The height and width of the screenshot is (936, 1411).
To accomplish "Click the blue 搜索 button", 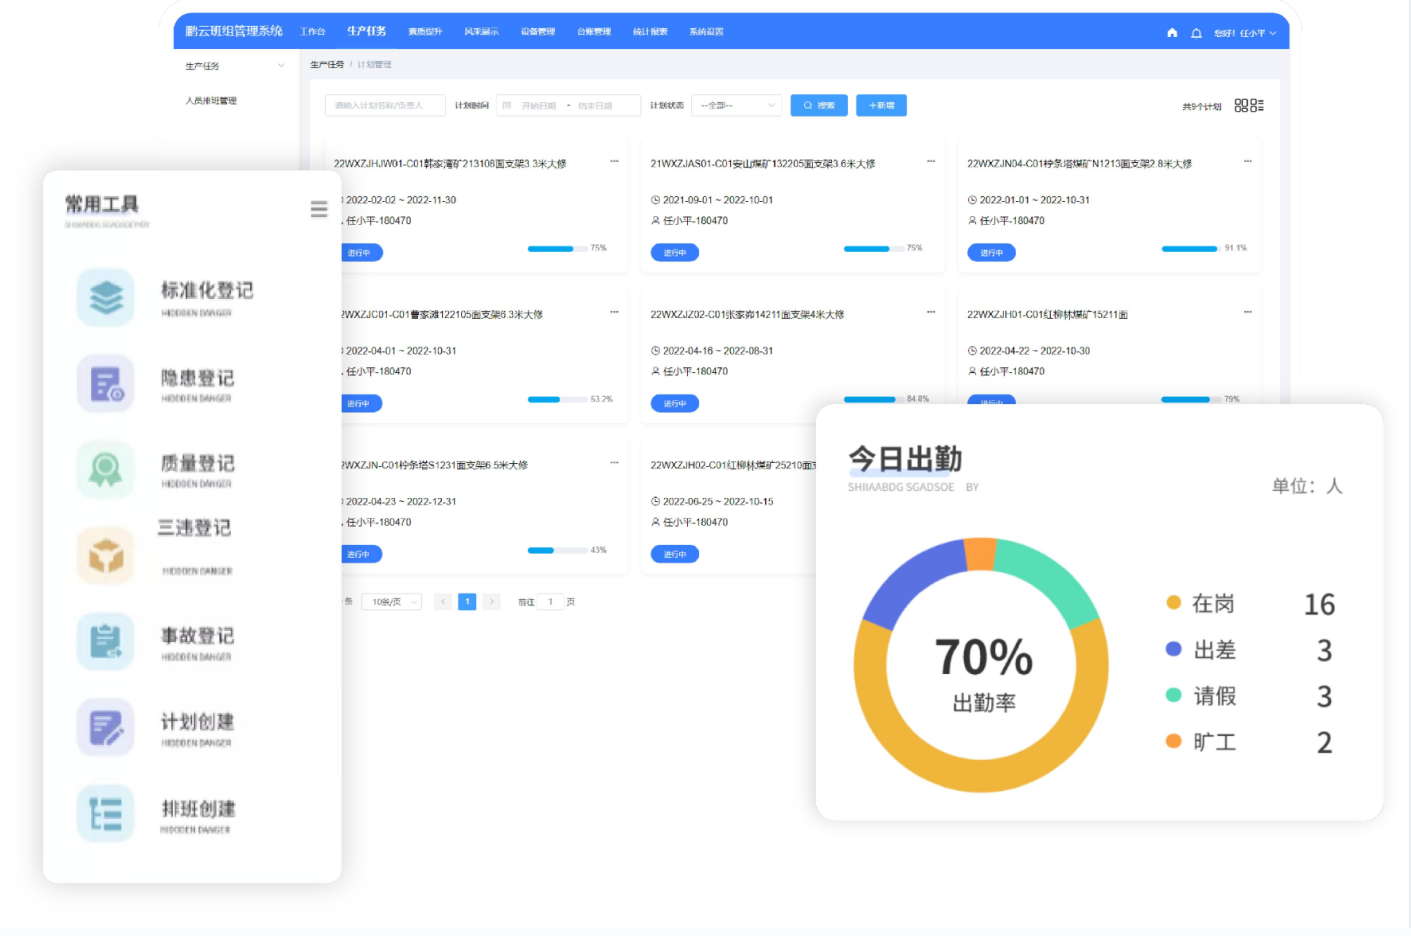I will (819, 106).
